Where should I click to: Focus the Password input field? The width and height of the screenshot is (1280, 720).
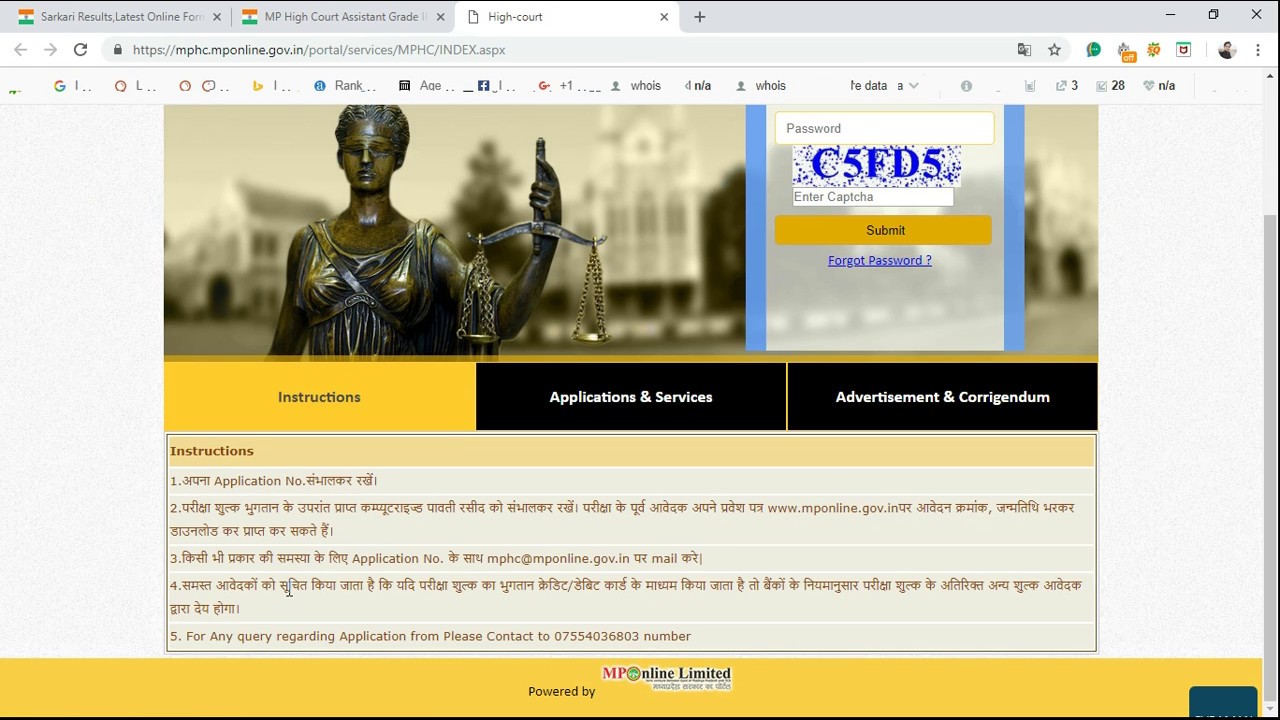pos(884,128)
